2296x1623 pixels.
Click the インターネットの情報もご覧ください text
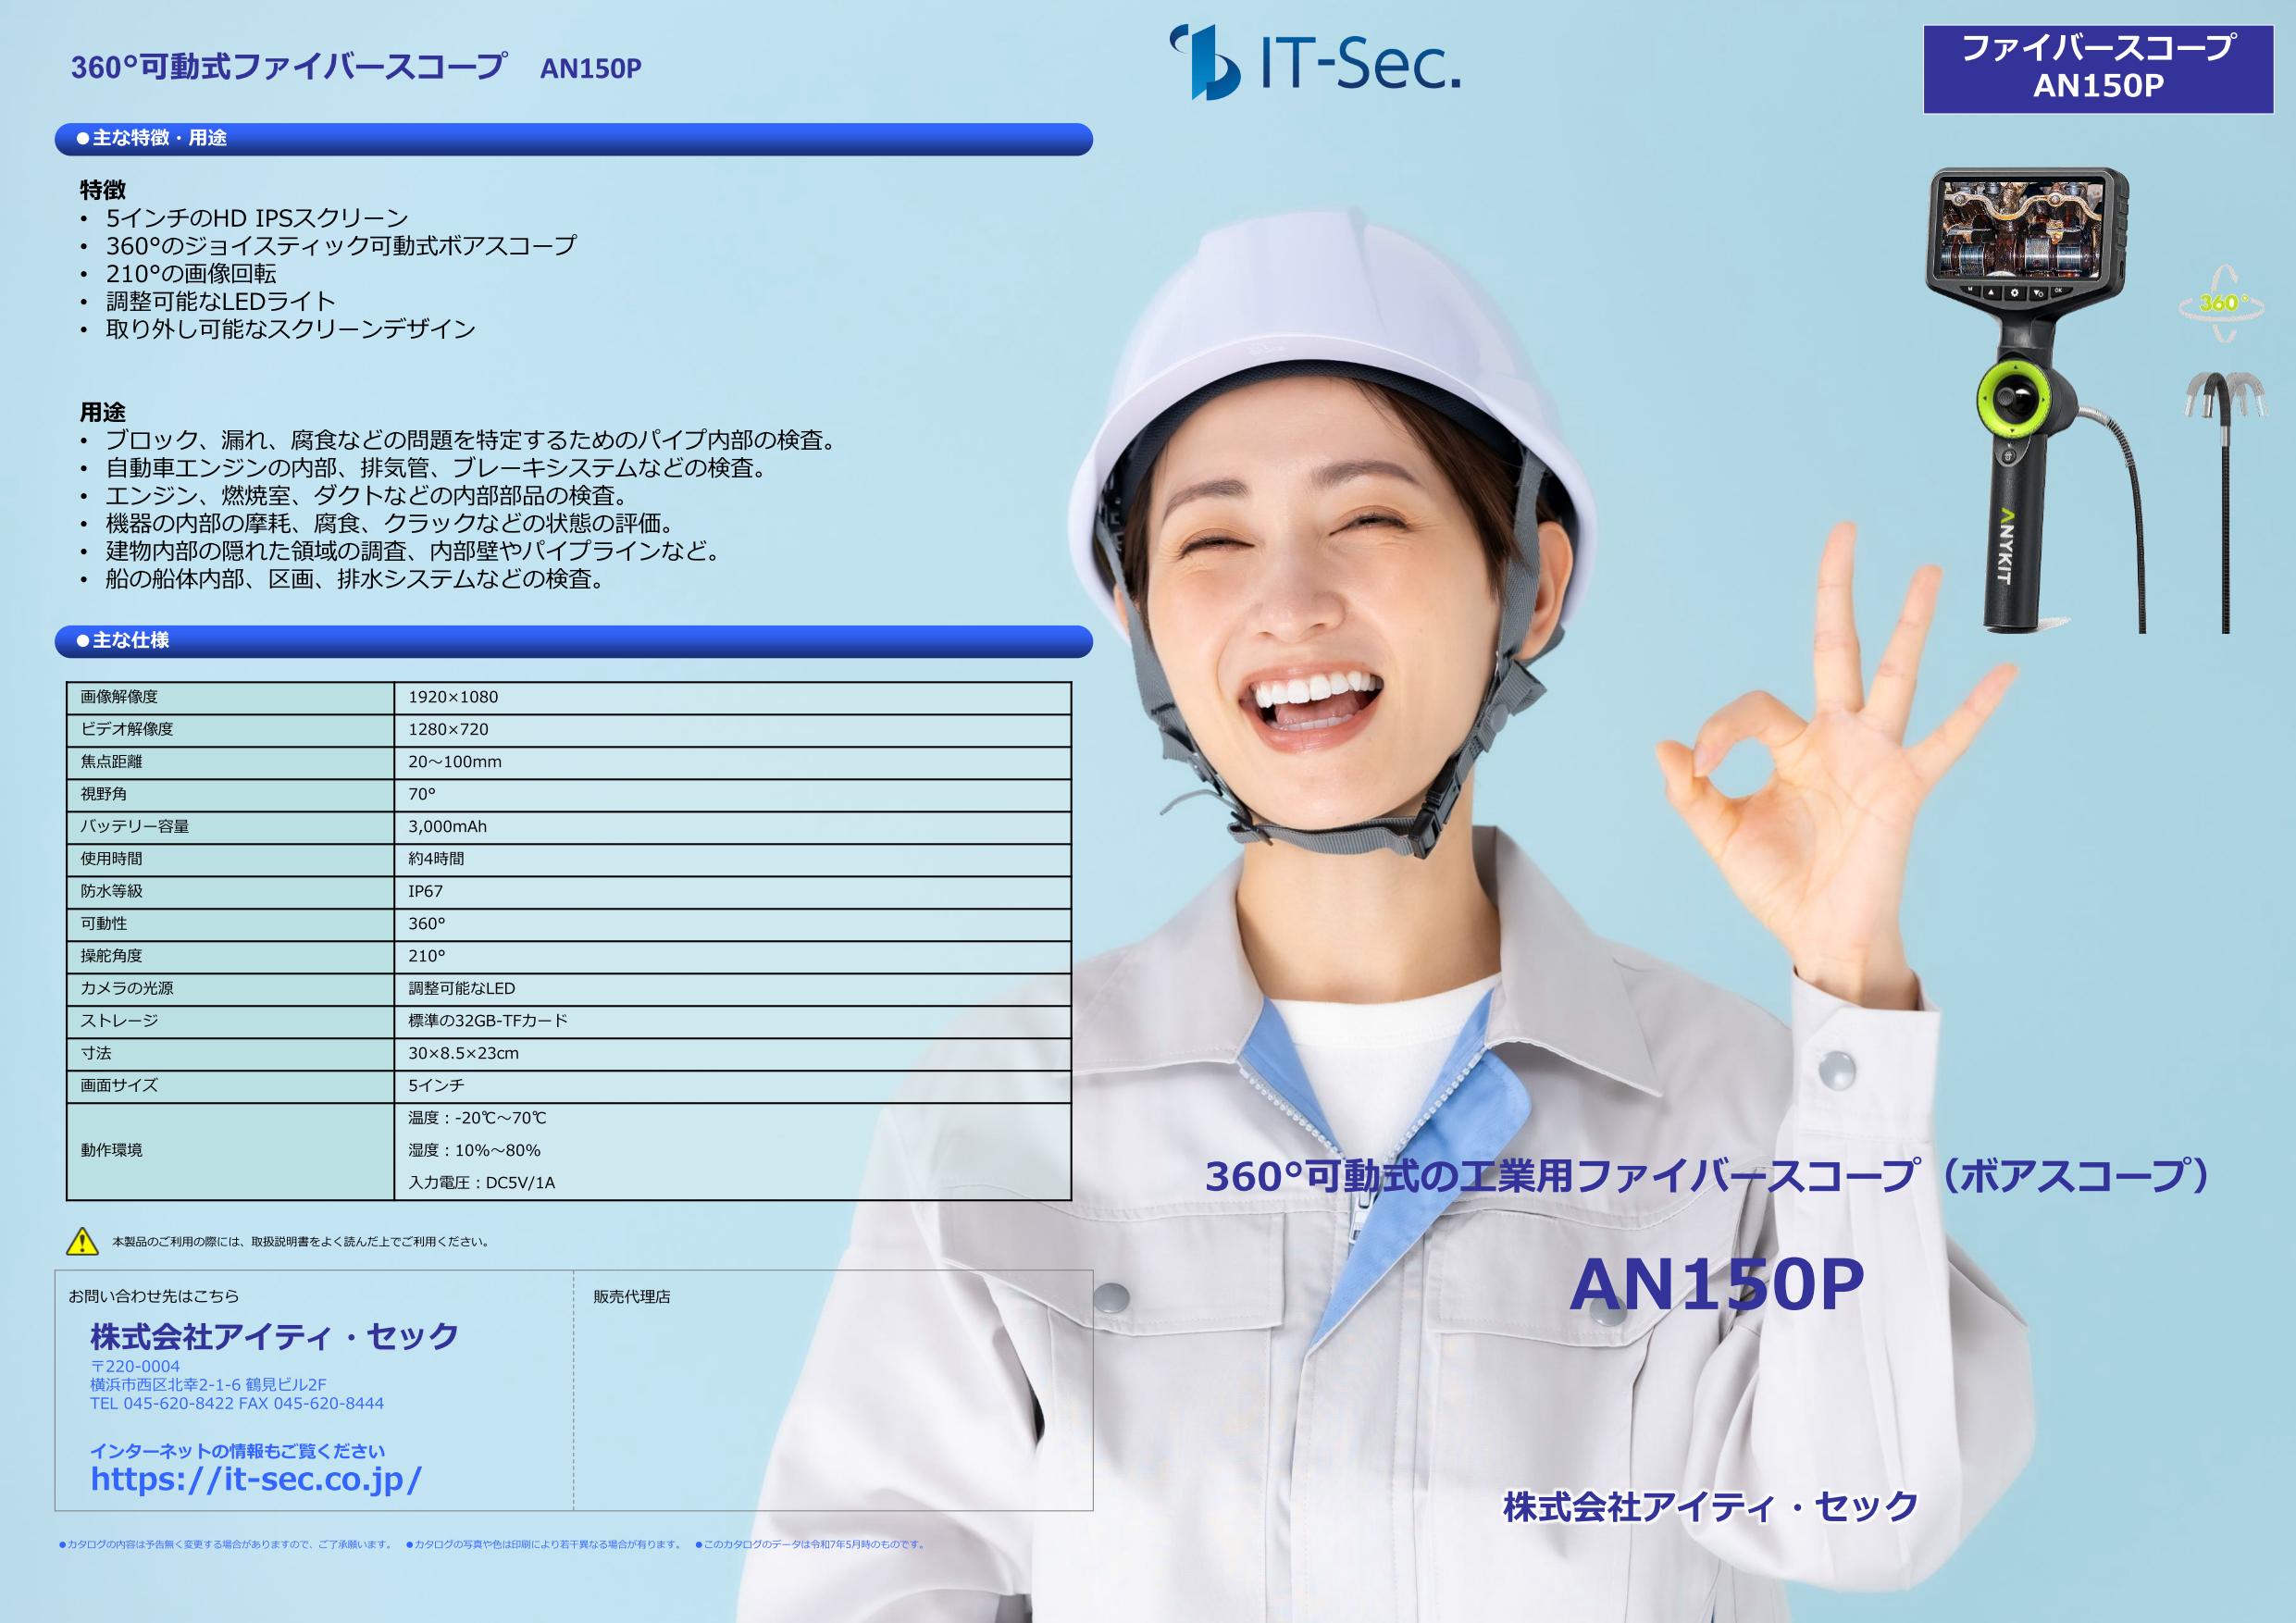point(238,1450)
